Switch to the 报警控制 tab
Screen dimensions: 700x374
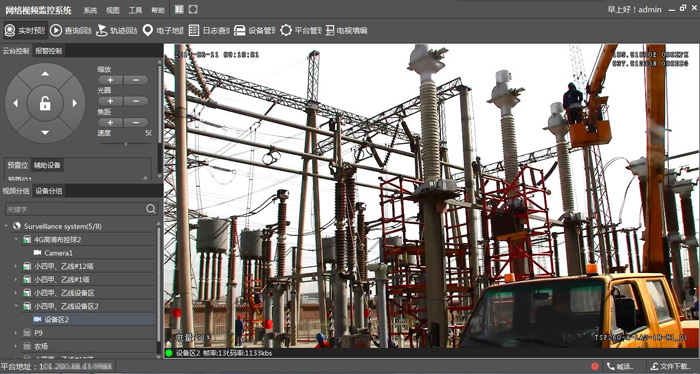click(49, 50)
